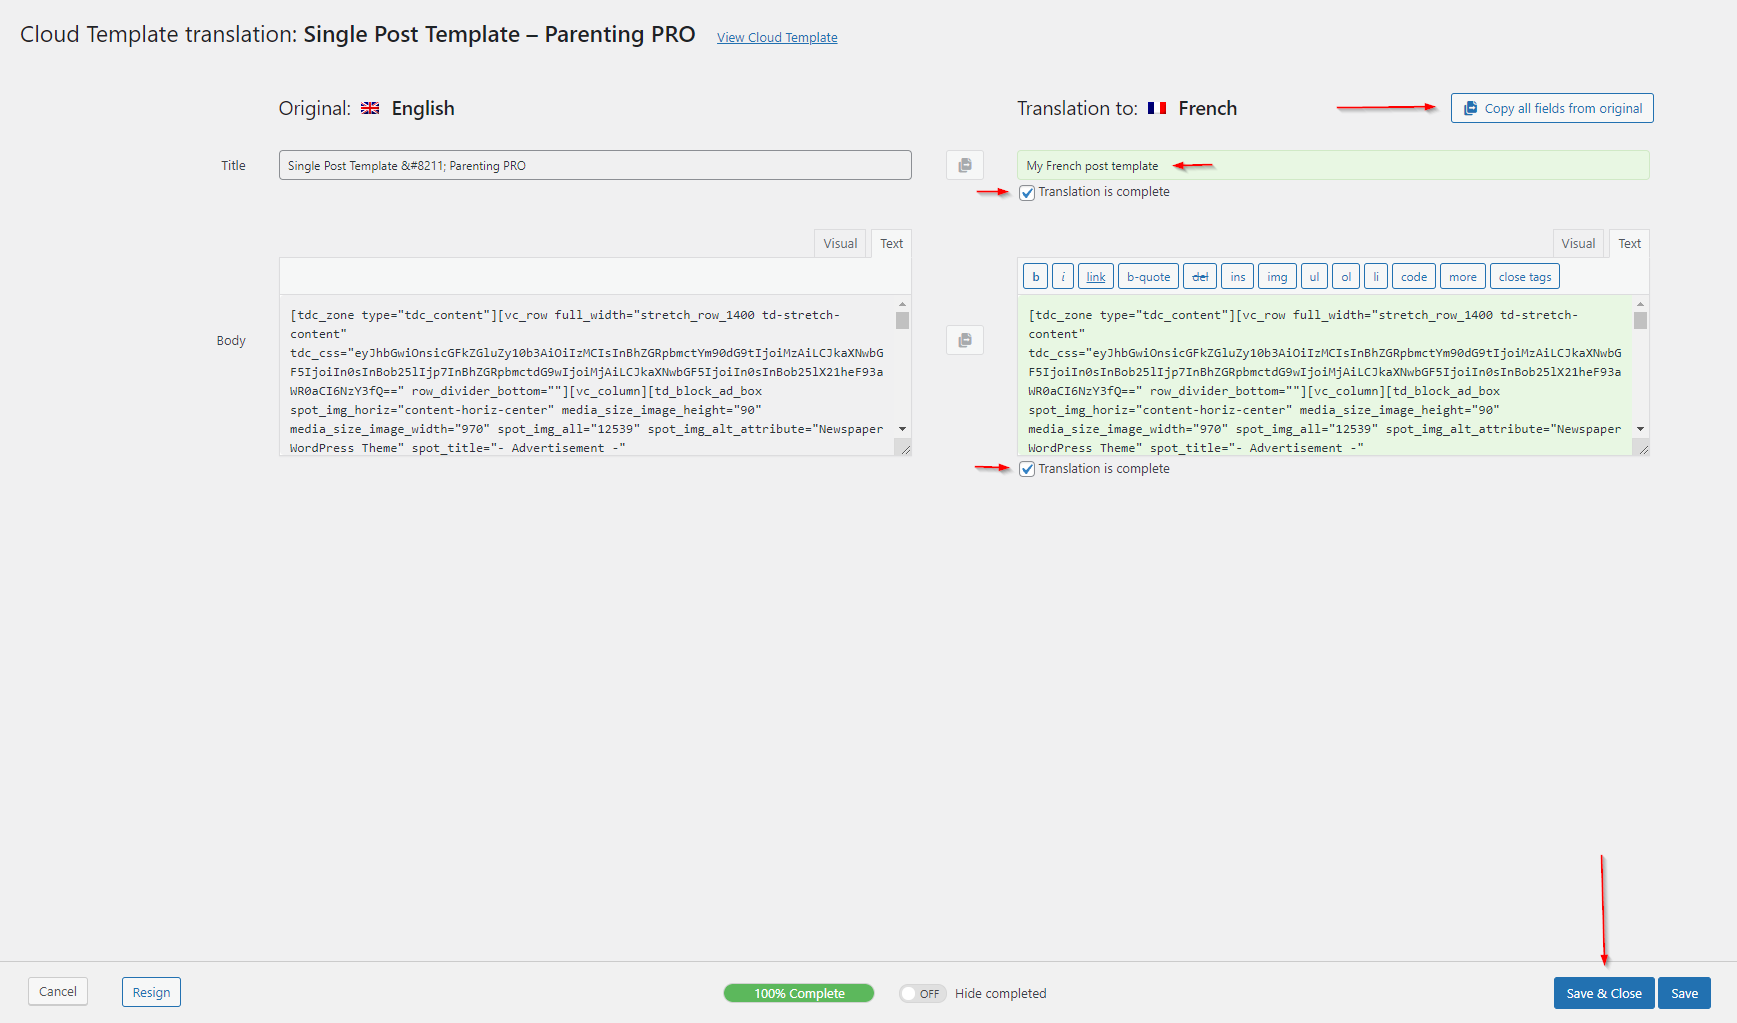Click the original body scrollbar down arrow
The width and height of the screenshot is (1737, 1023).
click(x=902, y=429)
